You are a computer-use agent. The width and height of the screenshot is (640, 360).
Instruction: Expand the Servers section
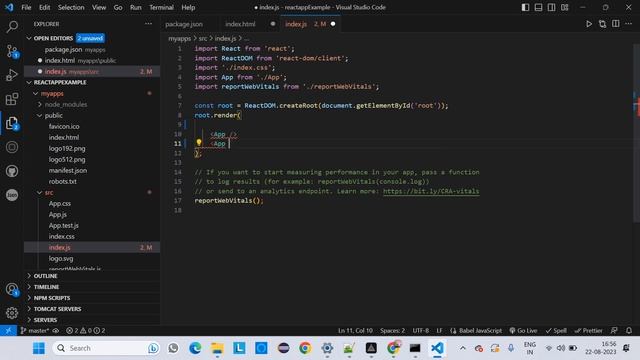pos(29,320)
